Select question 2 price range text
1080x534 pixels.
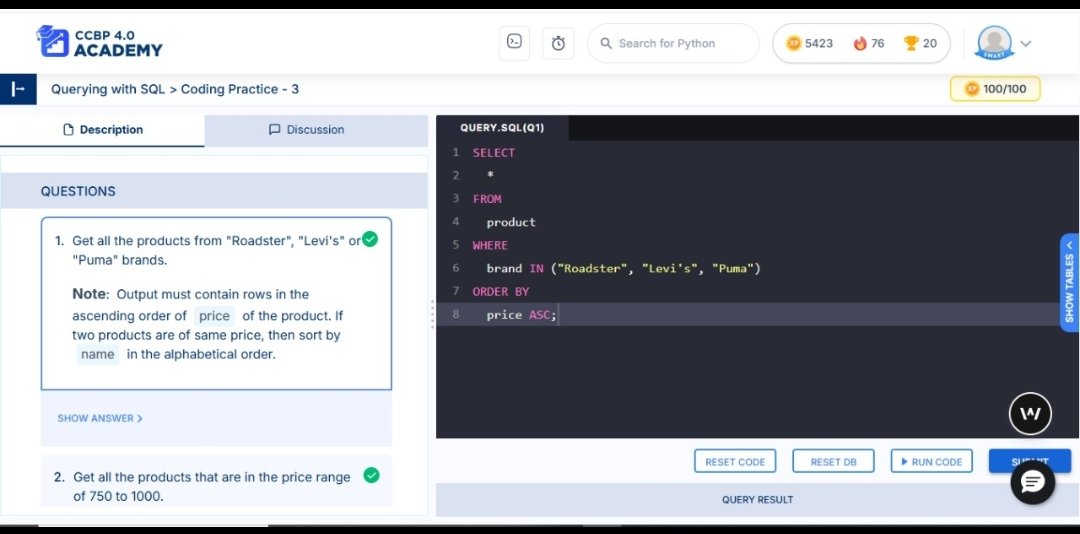tap(212, 486)
